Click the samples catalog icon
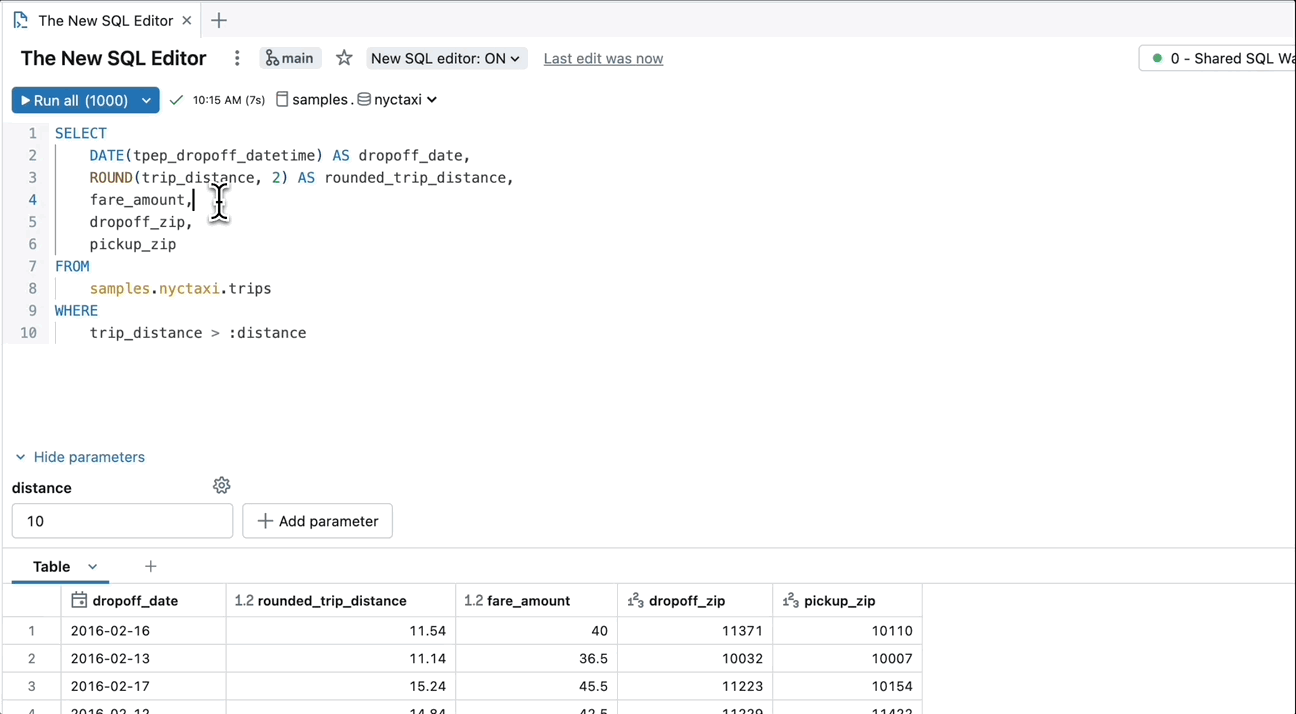Screen dimensions: 1296x714 283,99
